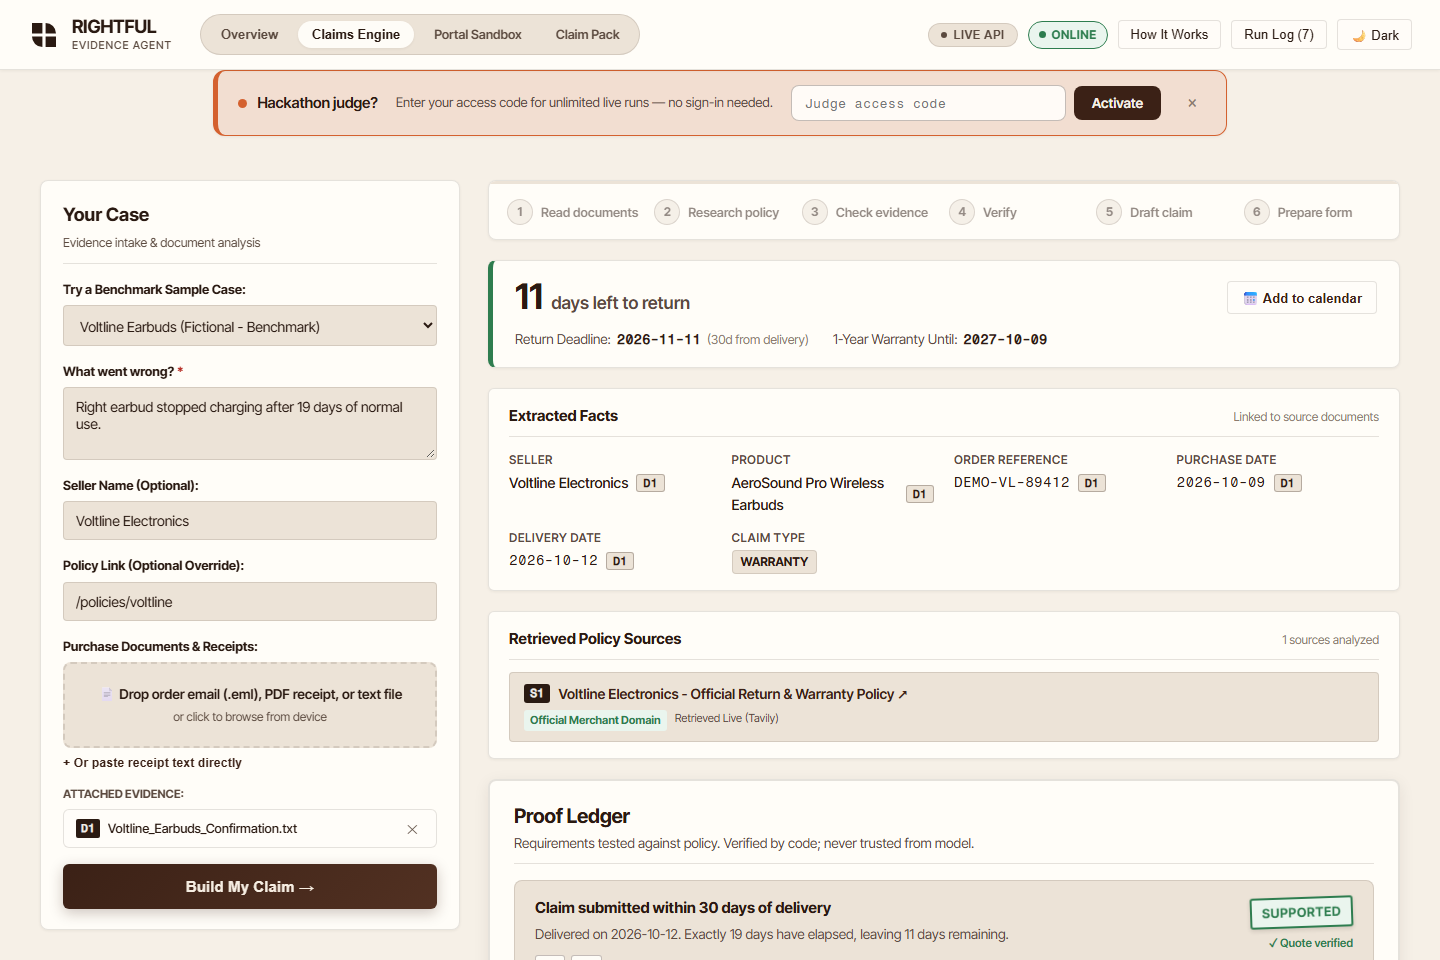1440x960 pixels.
Task: Click step 1 circle for Read documents
Action: 520,212
